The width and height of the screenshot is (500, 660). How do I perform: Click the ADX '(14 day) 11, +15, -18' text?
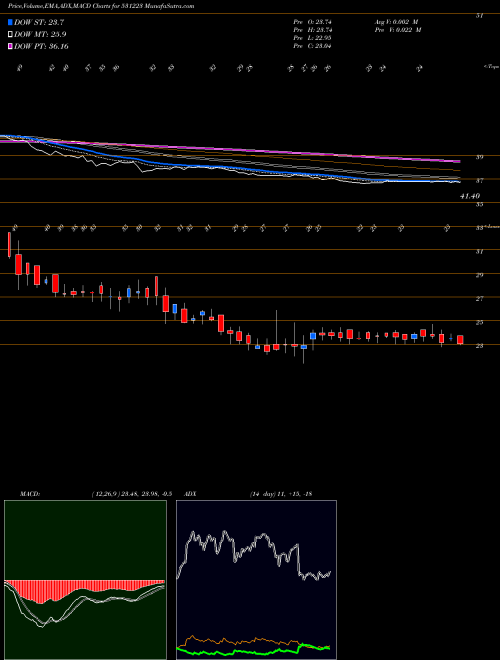point(281,494)
